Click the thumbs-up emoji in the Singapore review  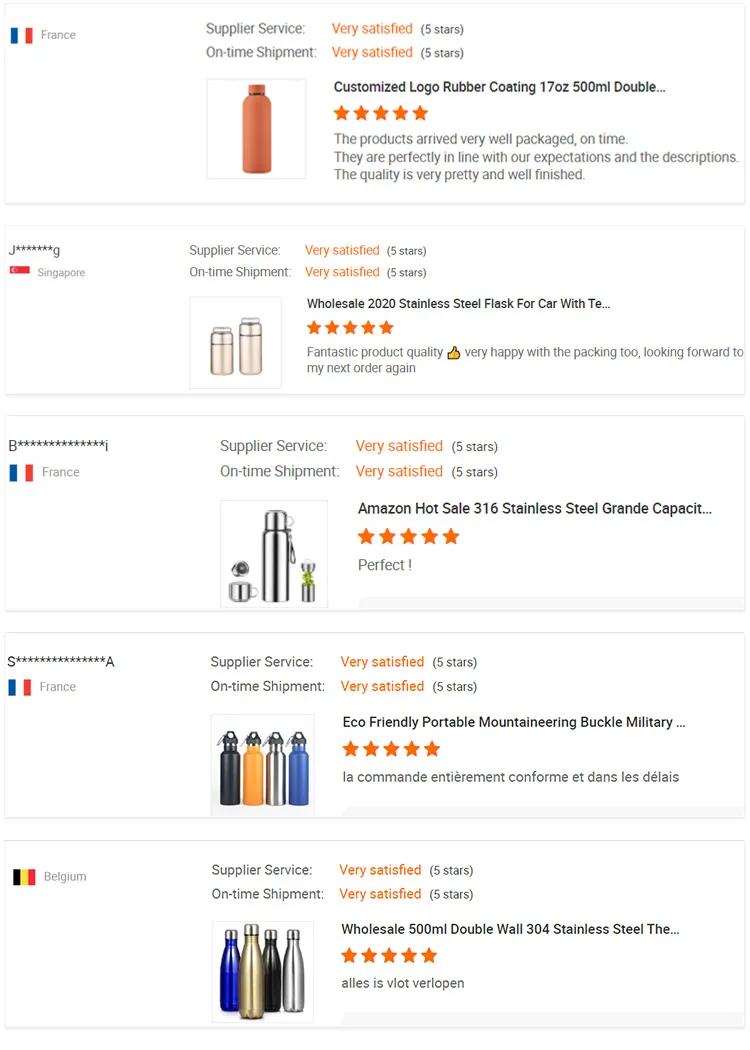click(x=453, y=353)
